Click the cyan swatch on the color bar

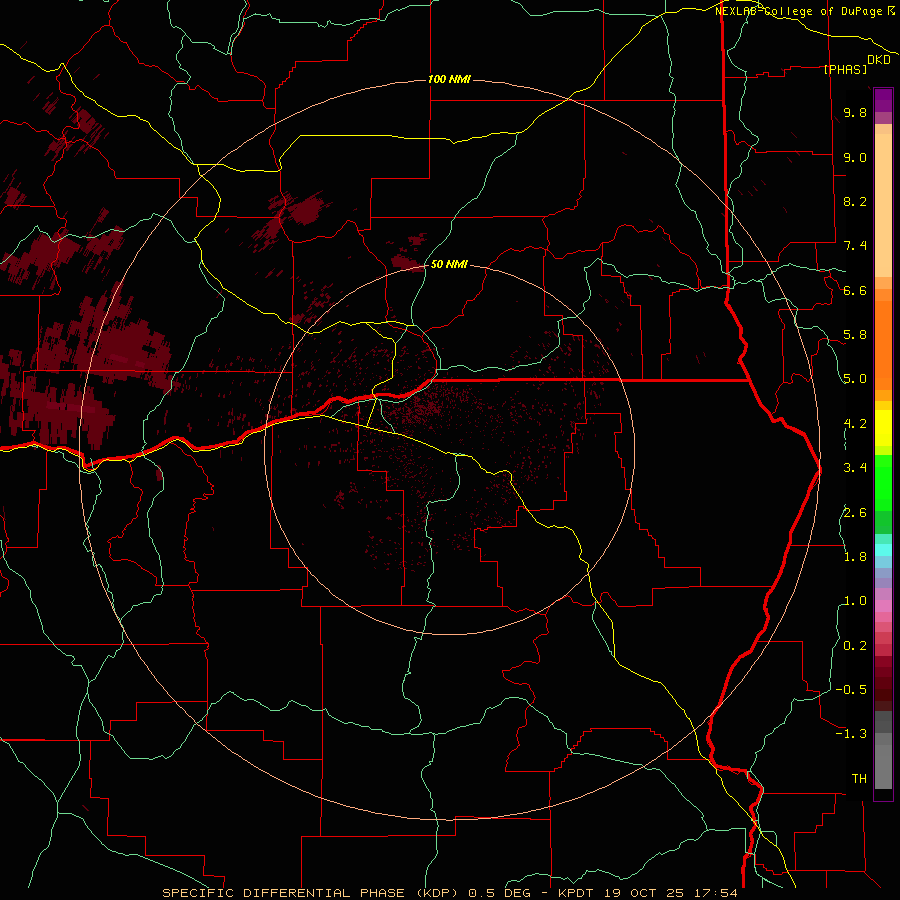click(883, 550)
